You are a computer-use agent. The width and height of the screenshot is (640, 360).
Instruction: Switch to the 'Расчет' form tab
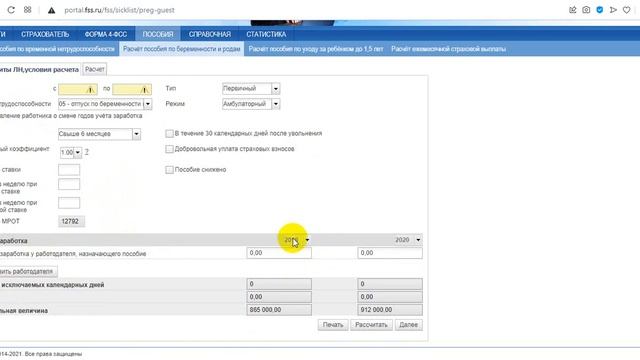tap(95, 69)
